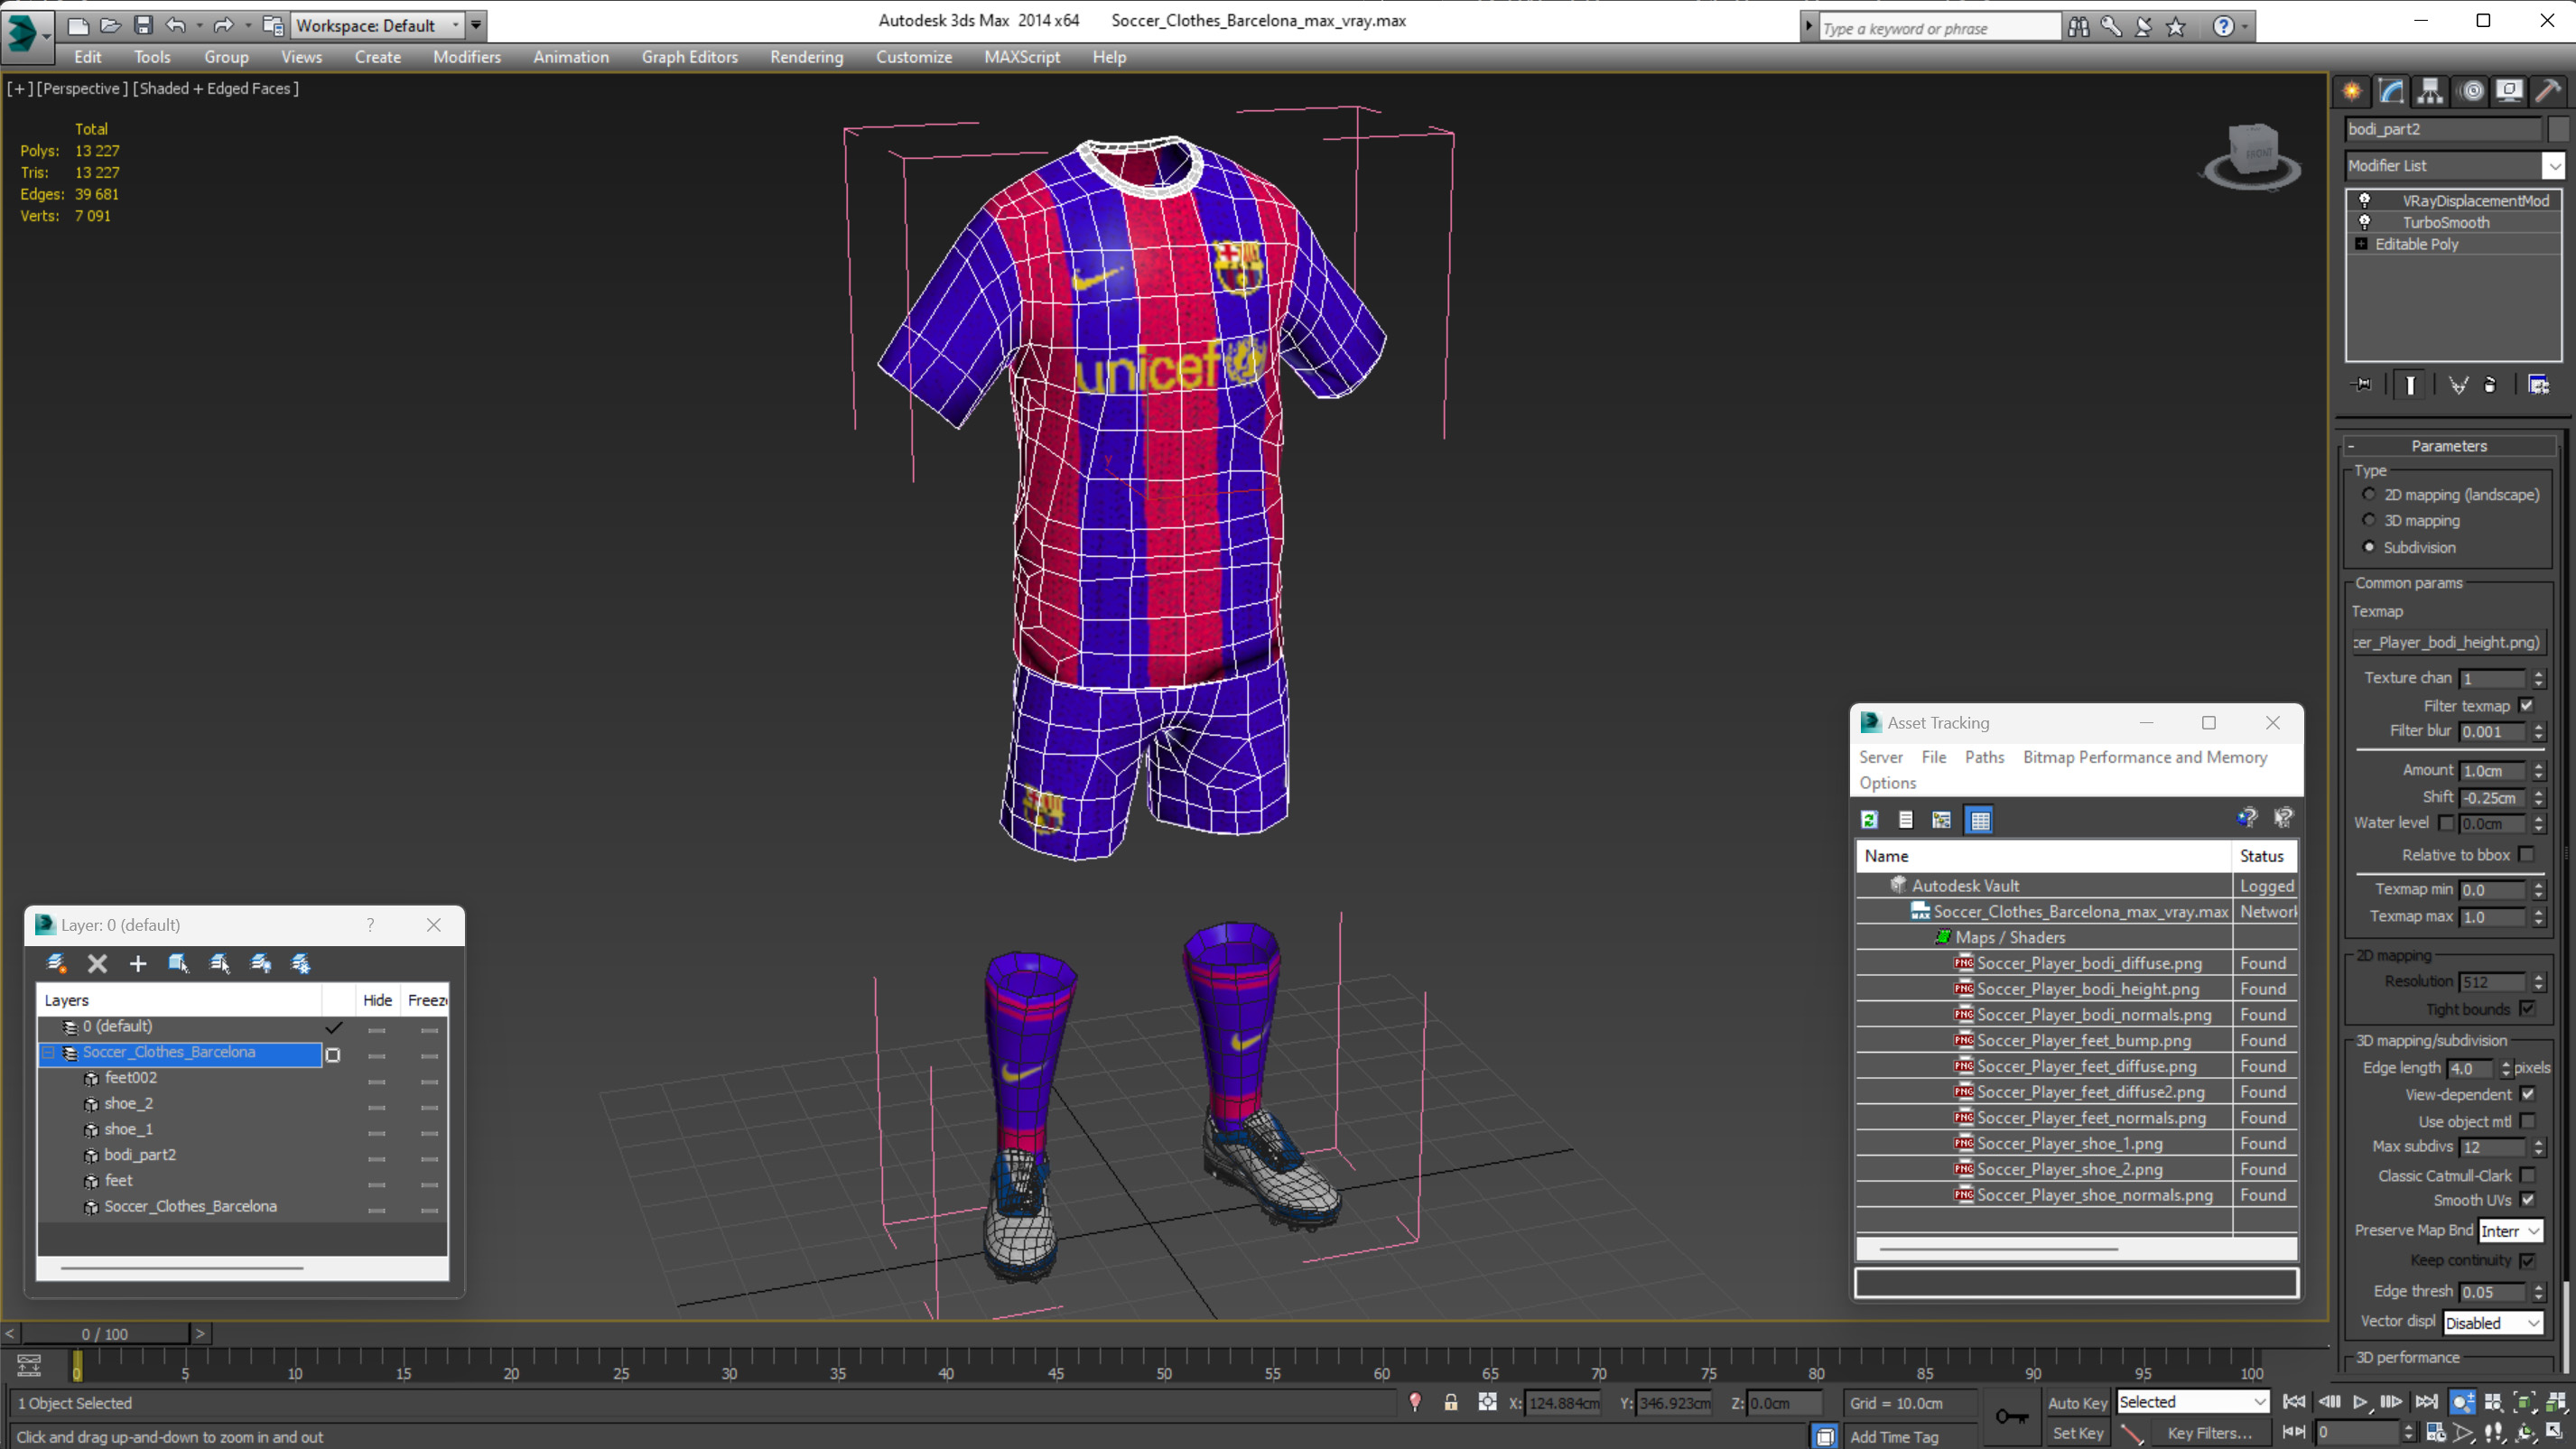This screenshot has width=2576, height=1449.
Task: Click Delete layer X icon in Layer dialog
Action: pyautogui.click(x=97, y=963)
